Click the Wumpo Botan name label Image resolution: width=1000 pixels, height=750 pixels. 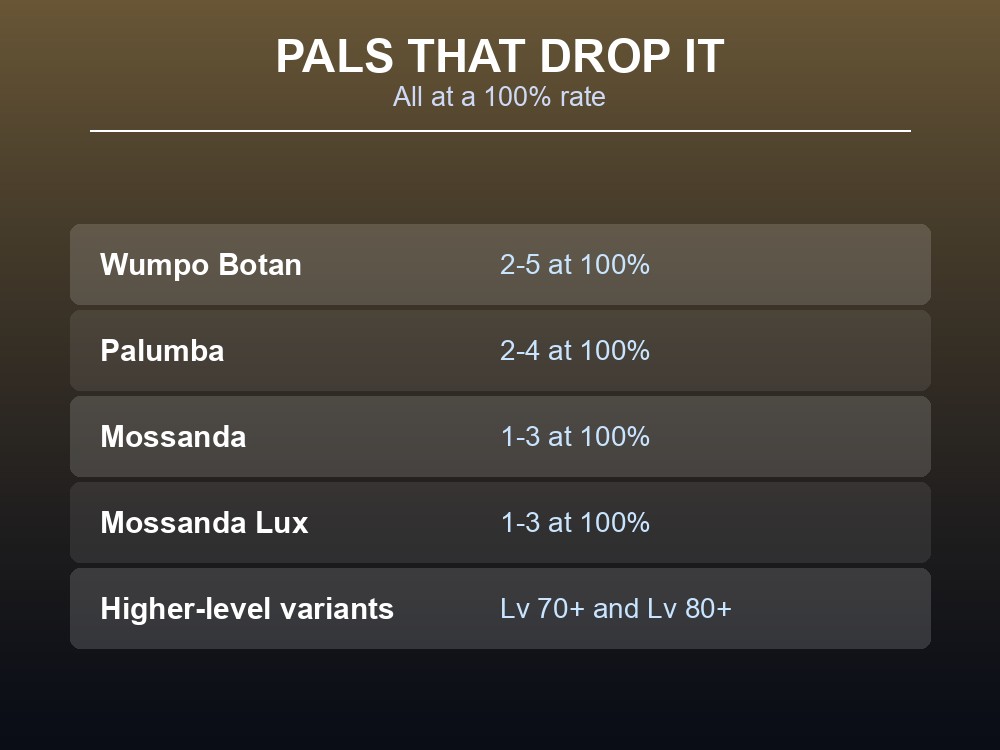pos(201,265)
